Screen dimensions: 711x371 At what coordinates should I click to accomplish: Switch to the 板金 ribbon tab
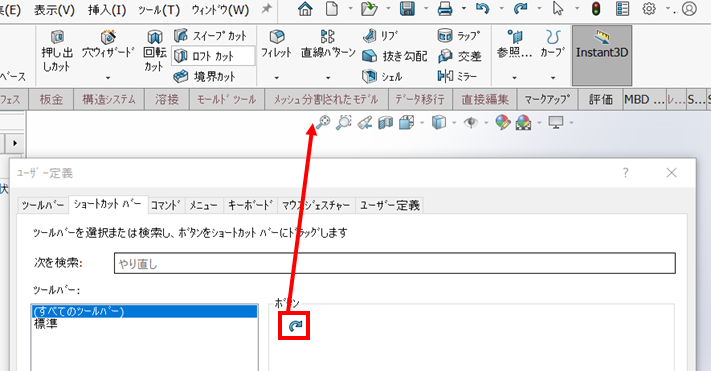tap(51, 99)
